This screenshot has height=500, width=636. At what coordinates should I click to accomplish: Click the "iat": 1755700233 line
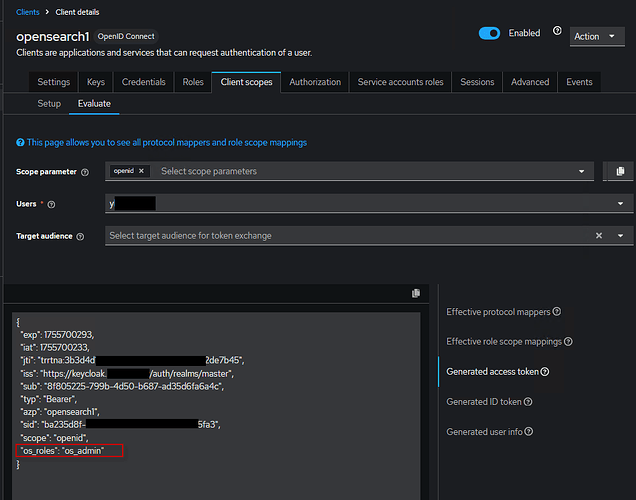pyautogui.click(x=55, y=348)
